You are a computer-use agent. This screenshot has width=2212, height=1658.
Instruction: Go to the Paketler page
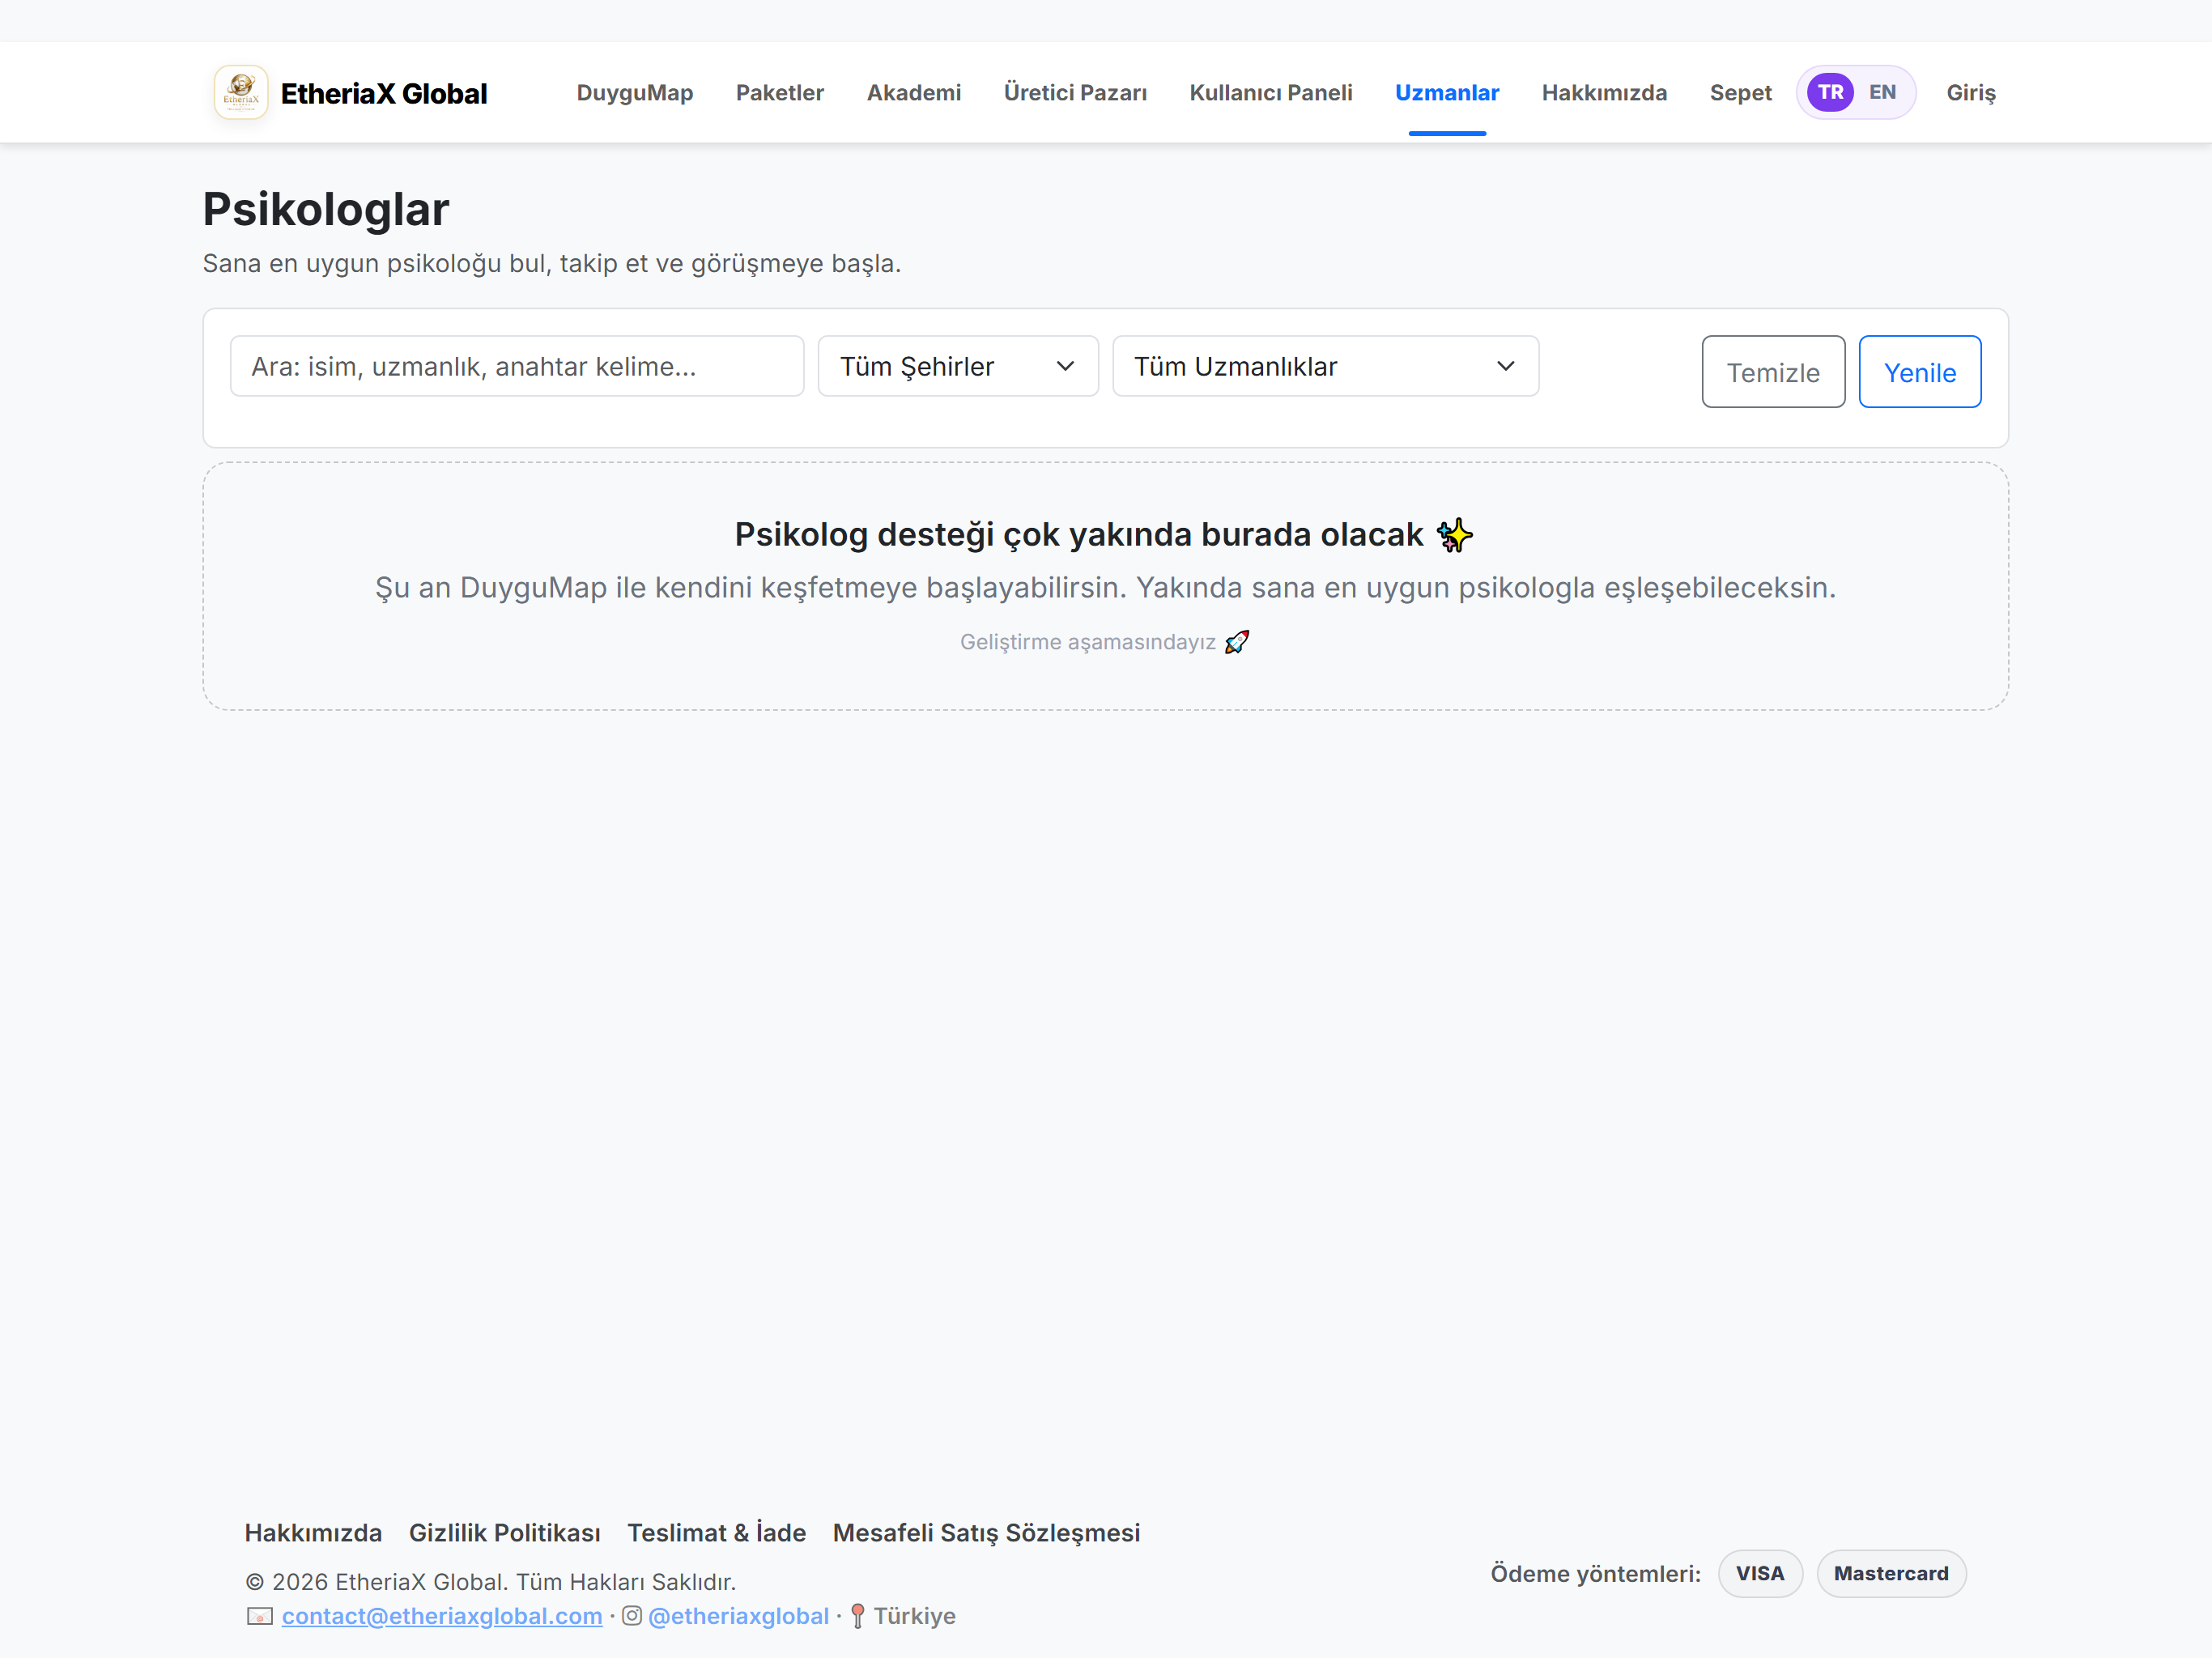click(x=780, y=92)
